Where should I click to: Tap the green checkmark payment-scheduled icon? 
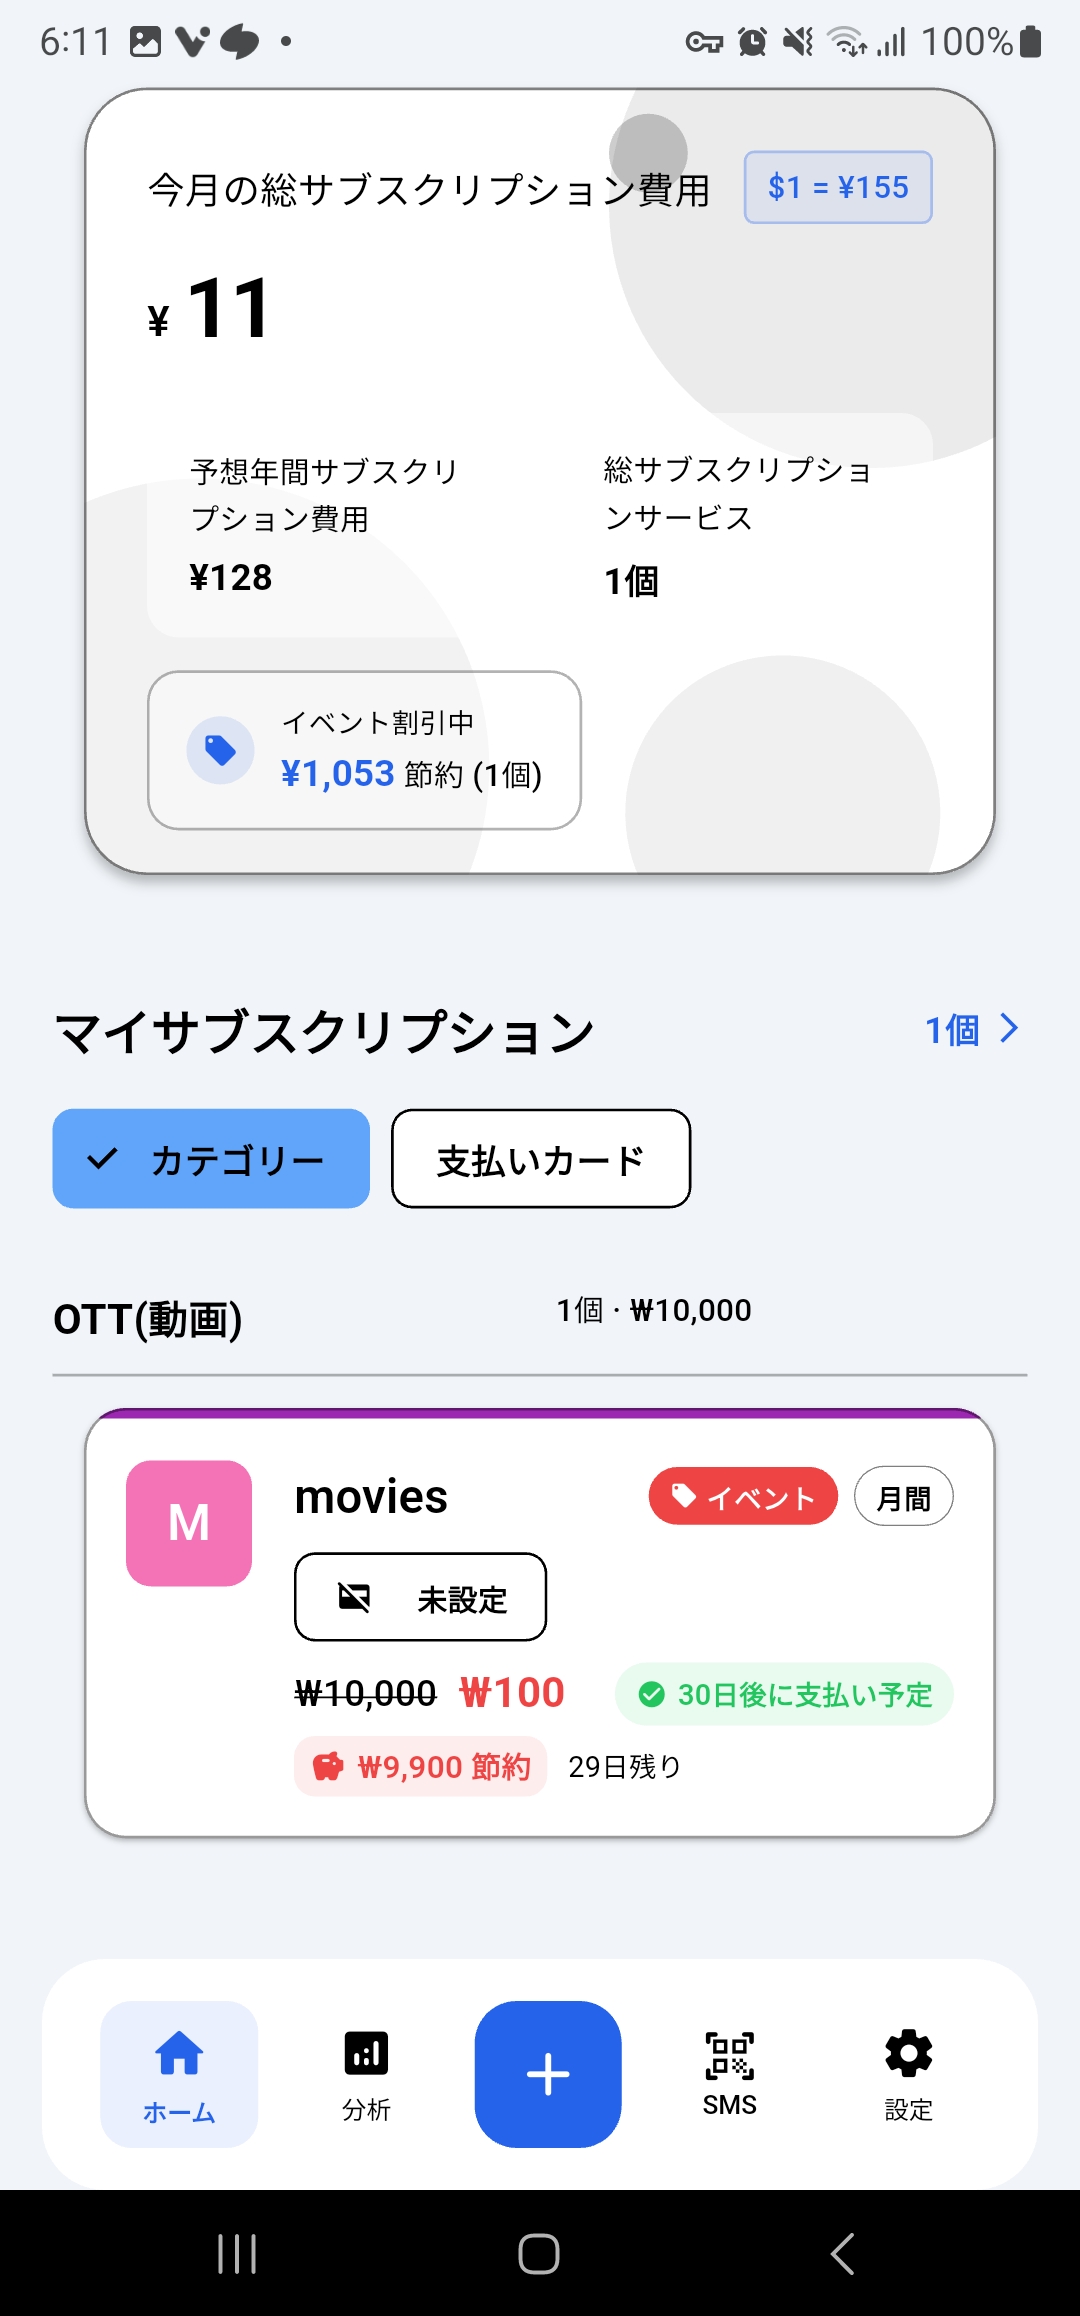pos(651,1694)
